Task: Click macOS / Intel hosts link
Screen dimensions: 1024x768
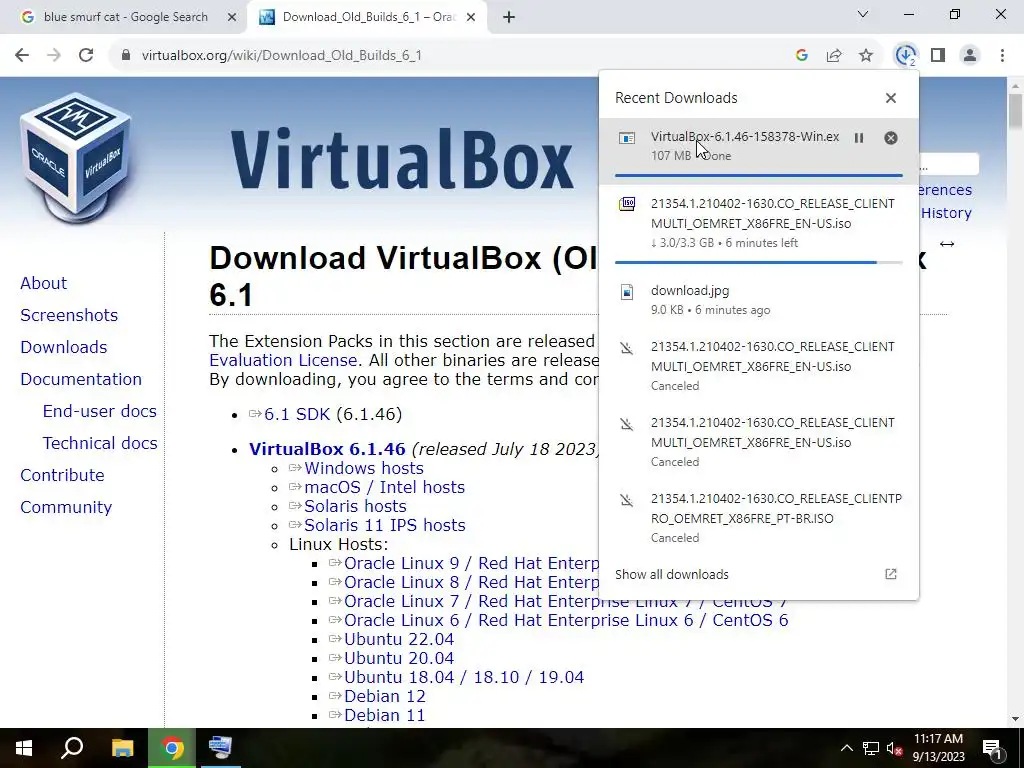Action: (x=385, y=488)
